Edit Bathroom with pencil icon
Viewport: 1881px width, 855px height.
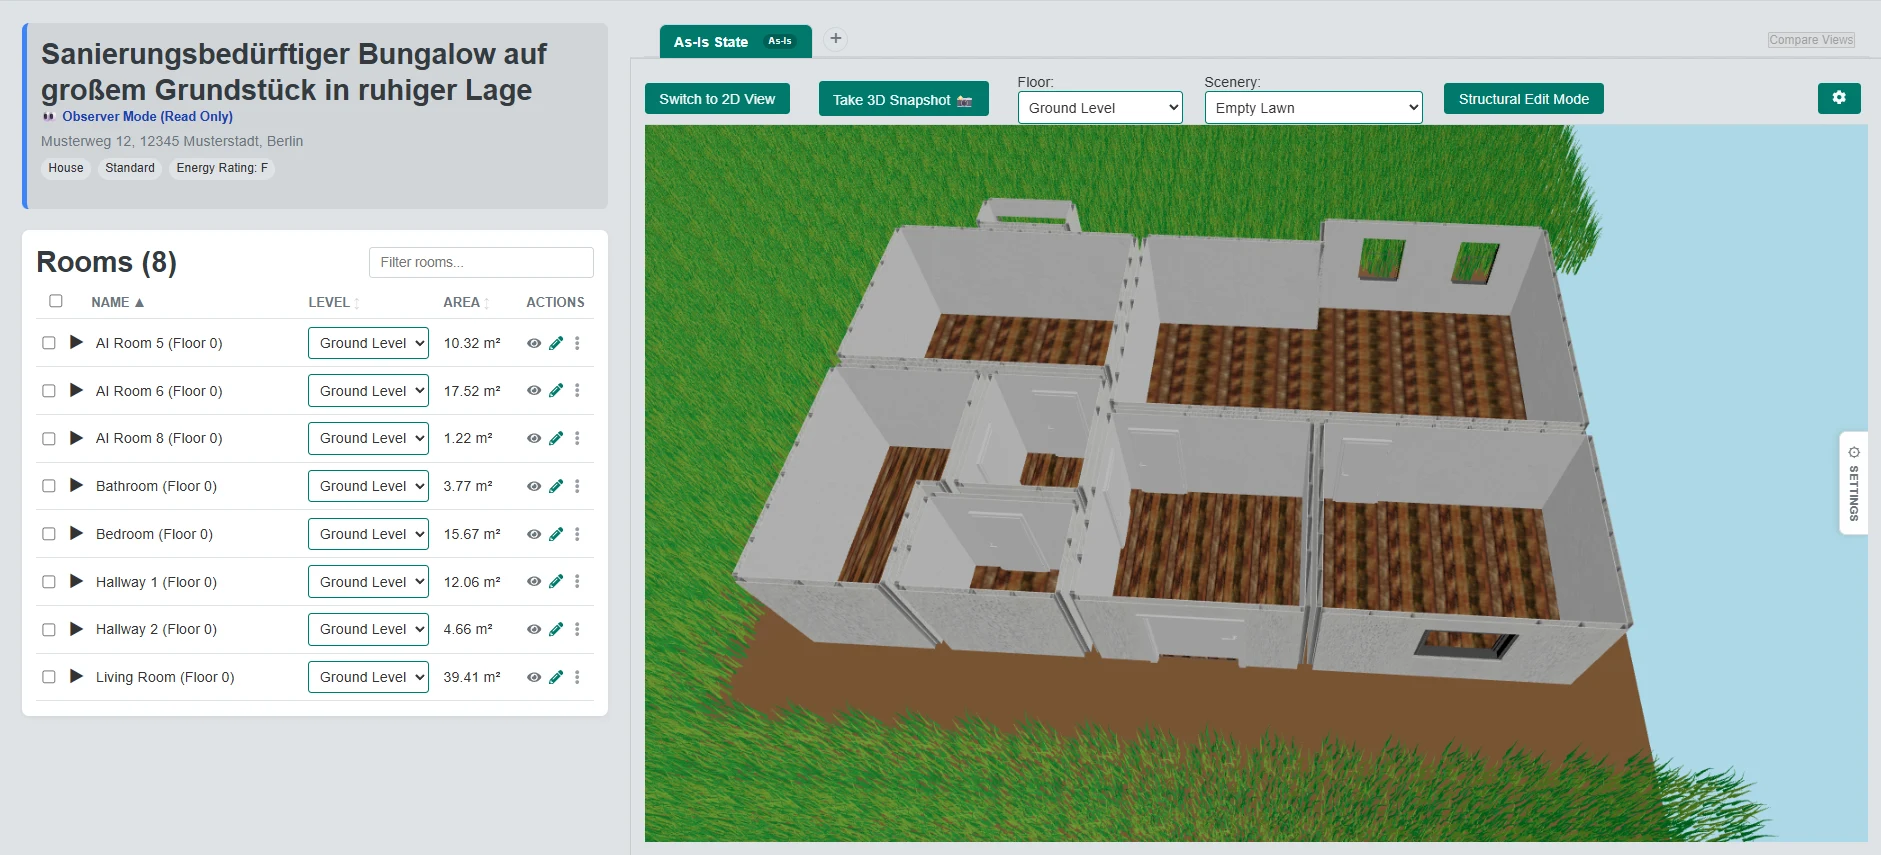(x=556, y=486)
